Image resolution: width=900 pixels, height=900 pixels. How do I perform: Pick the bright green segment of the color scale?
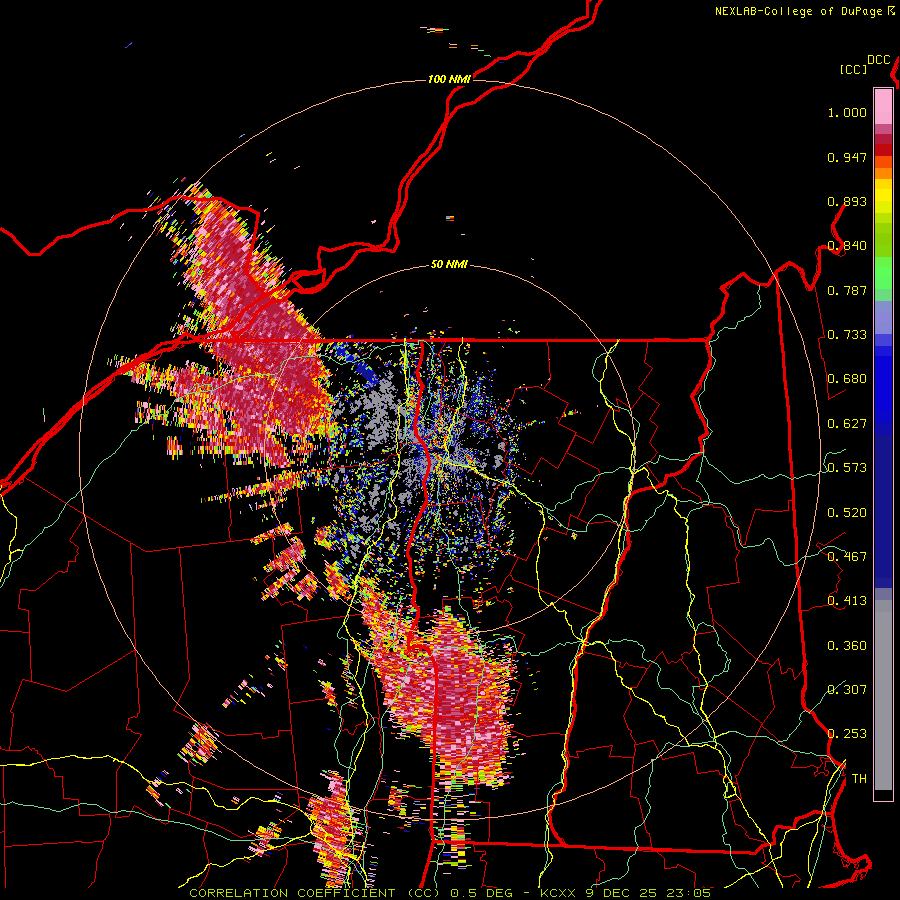point(883,273)
